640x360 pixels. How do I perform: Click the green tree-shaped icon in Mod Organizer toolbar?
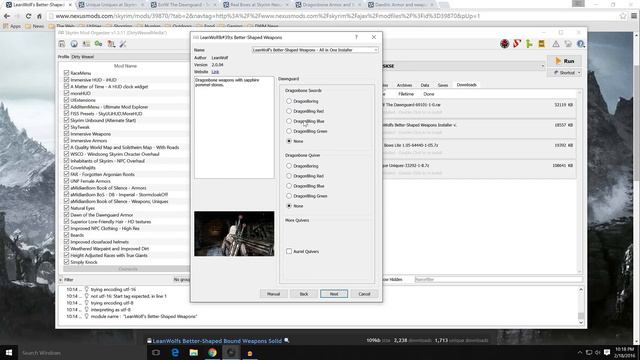529,44
